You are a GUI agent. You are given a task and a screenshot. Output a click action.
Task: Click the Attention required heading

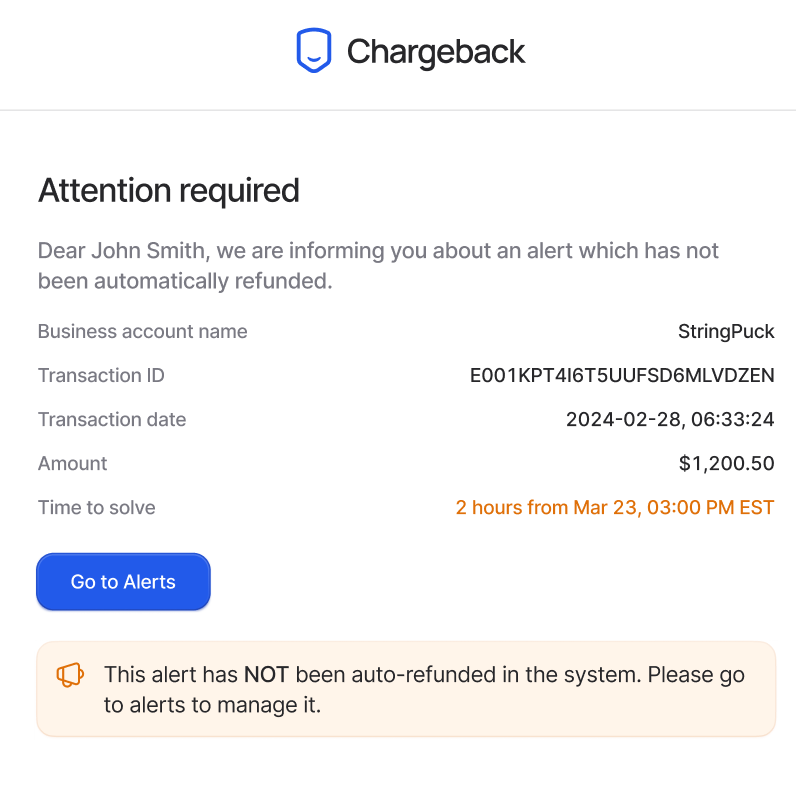coord(169,191)
